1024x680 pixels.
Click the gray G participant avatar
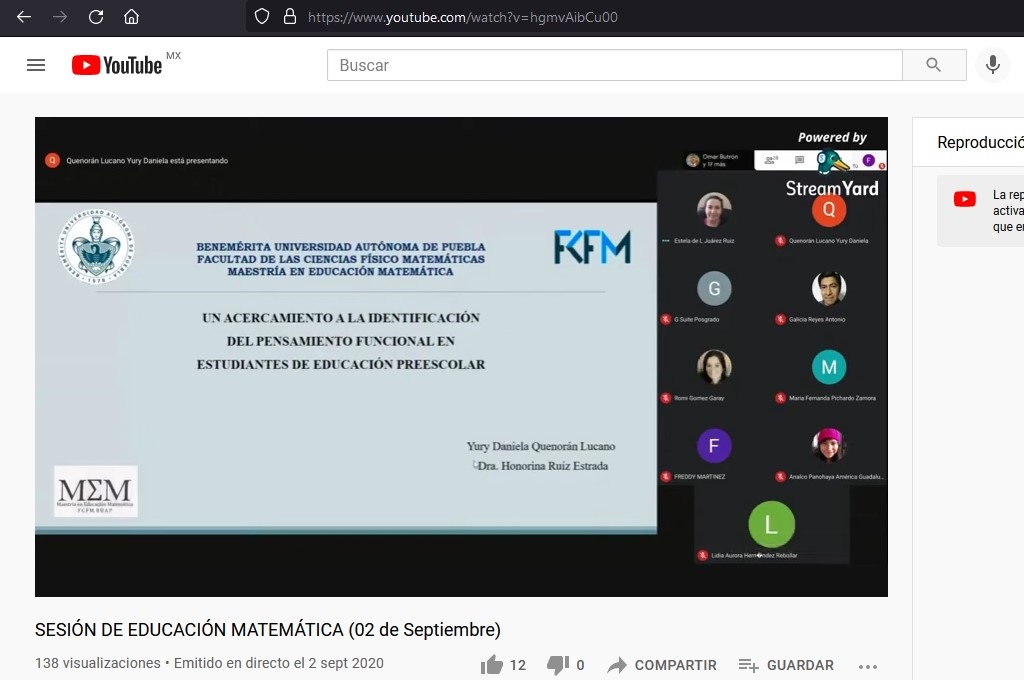coord(714,288)
